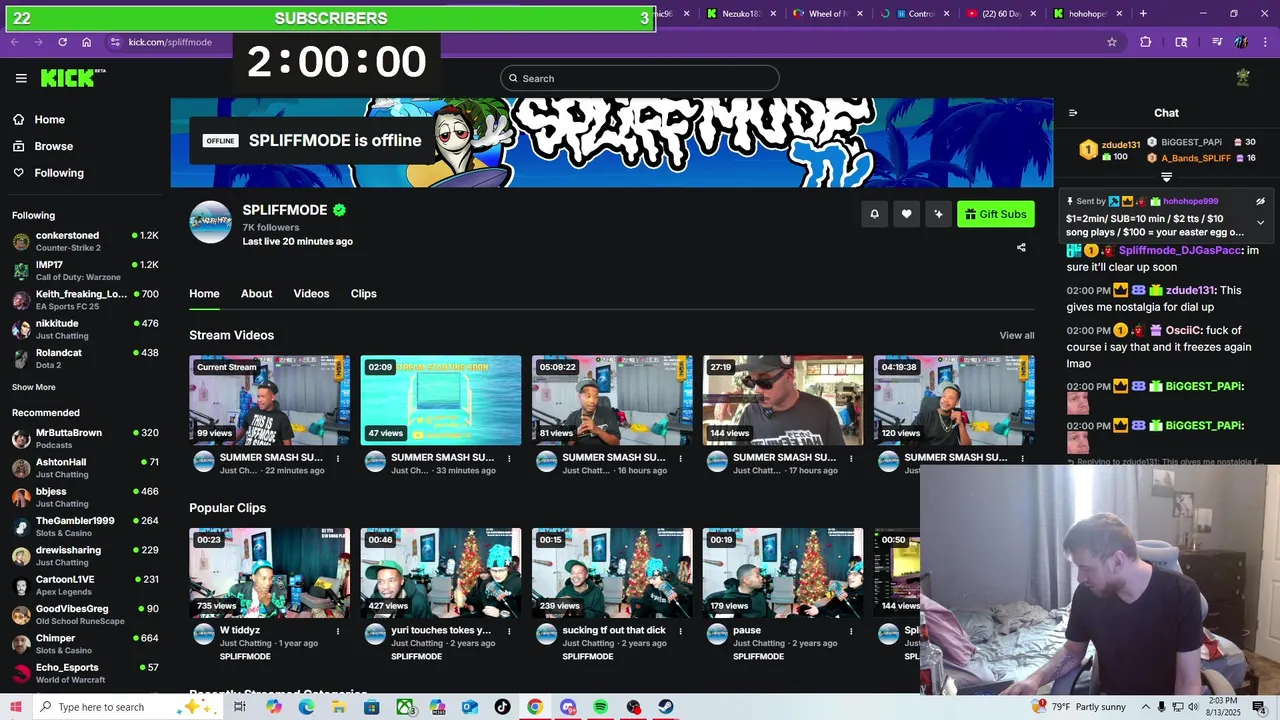Click hohohope999 name in pinned message
This screenshot has width=1280, height=720.
pyautogui.click(x=1190, y=201)
